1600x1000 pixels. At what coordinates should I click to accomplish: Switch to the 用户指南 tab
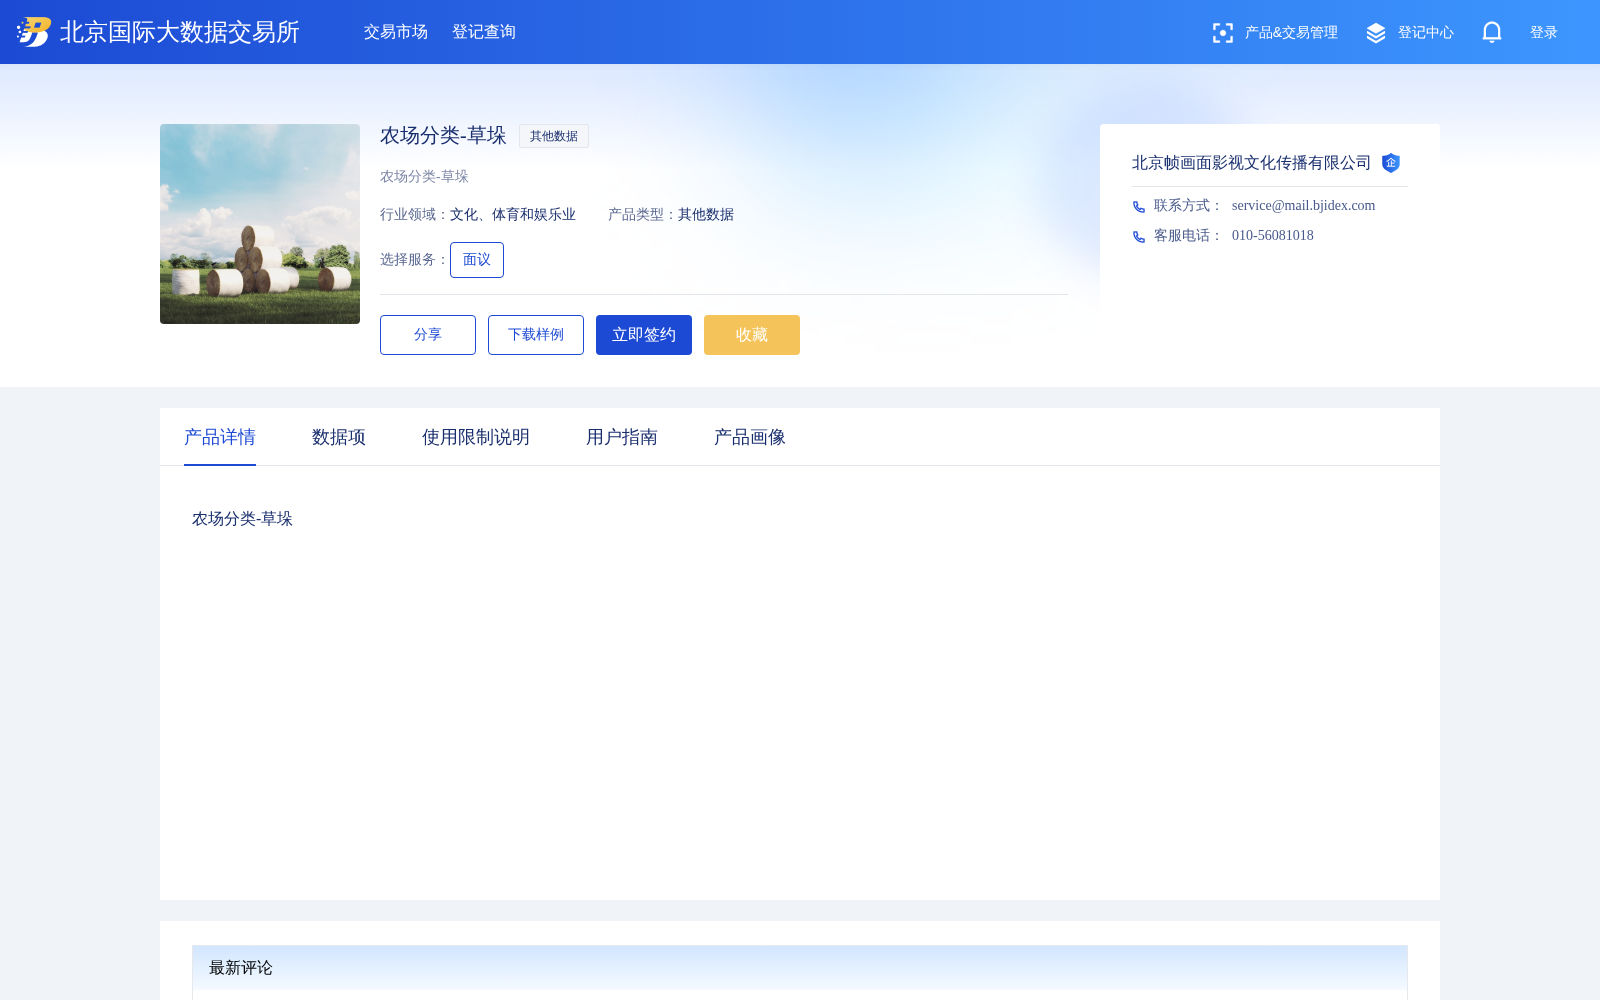[x=622, y=437]
